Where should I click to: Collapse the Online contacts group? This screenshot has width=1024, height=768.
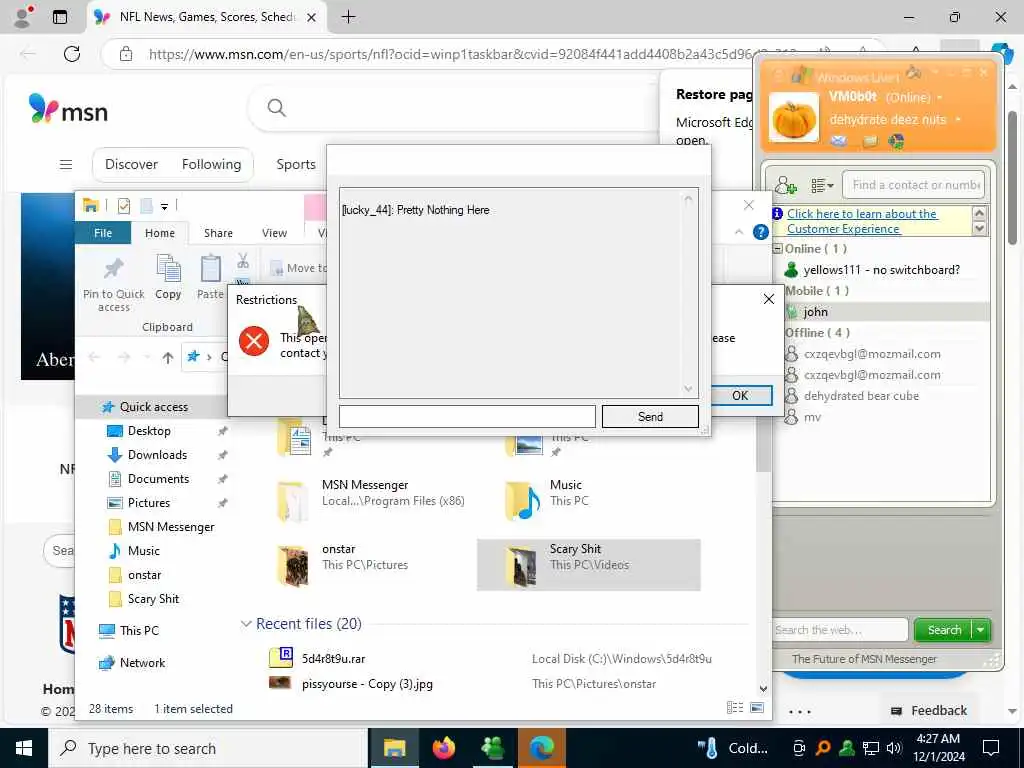[777, 248]
